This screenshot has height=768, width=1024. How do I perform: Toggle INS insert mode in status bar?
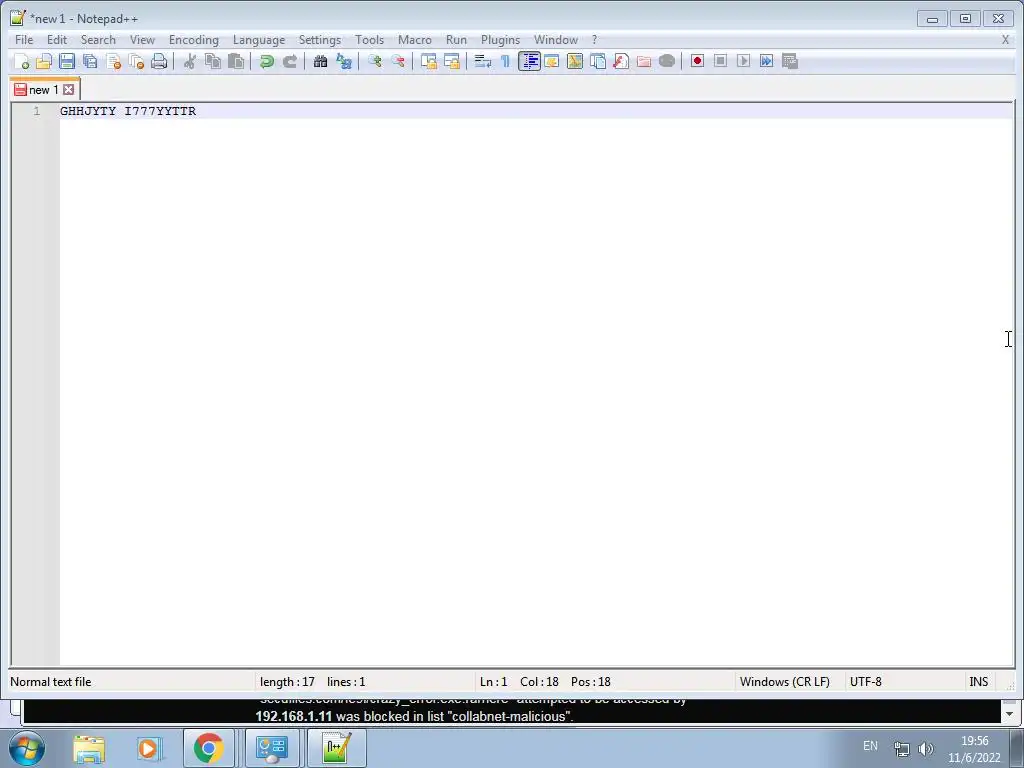click(x=978, y=682)
